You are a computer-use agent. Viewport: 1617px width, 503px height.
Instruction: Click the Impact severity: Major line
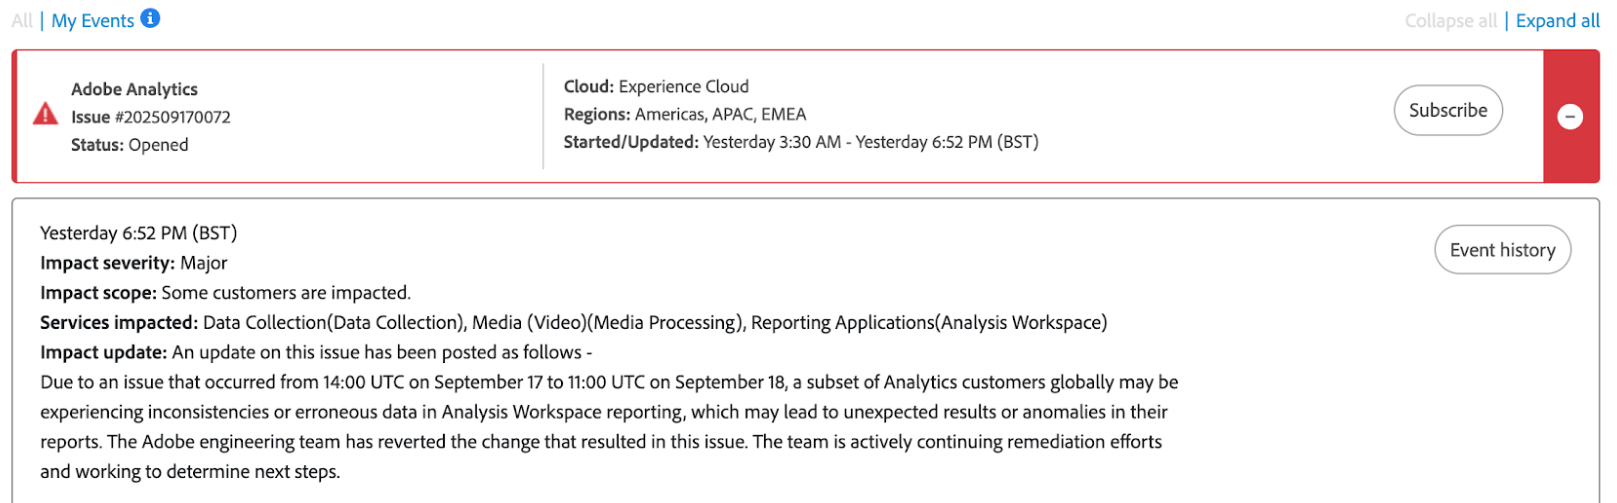tap(133, 263)
